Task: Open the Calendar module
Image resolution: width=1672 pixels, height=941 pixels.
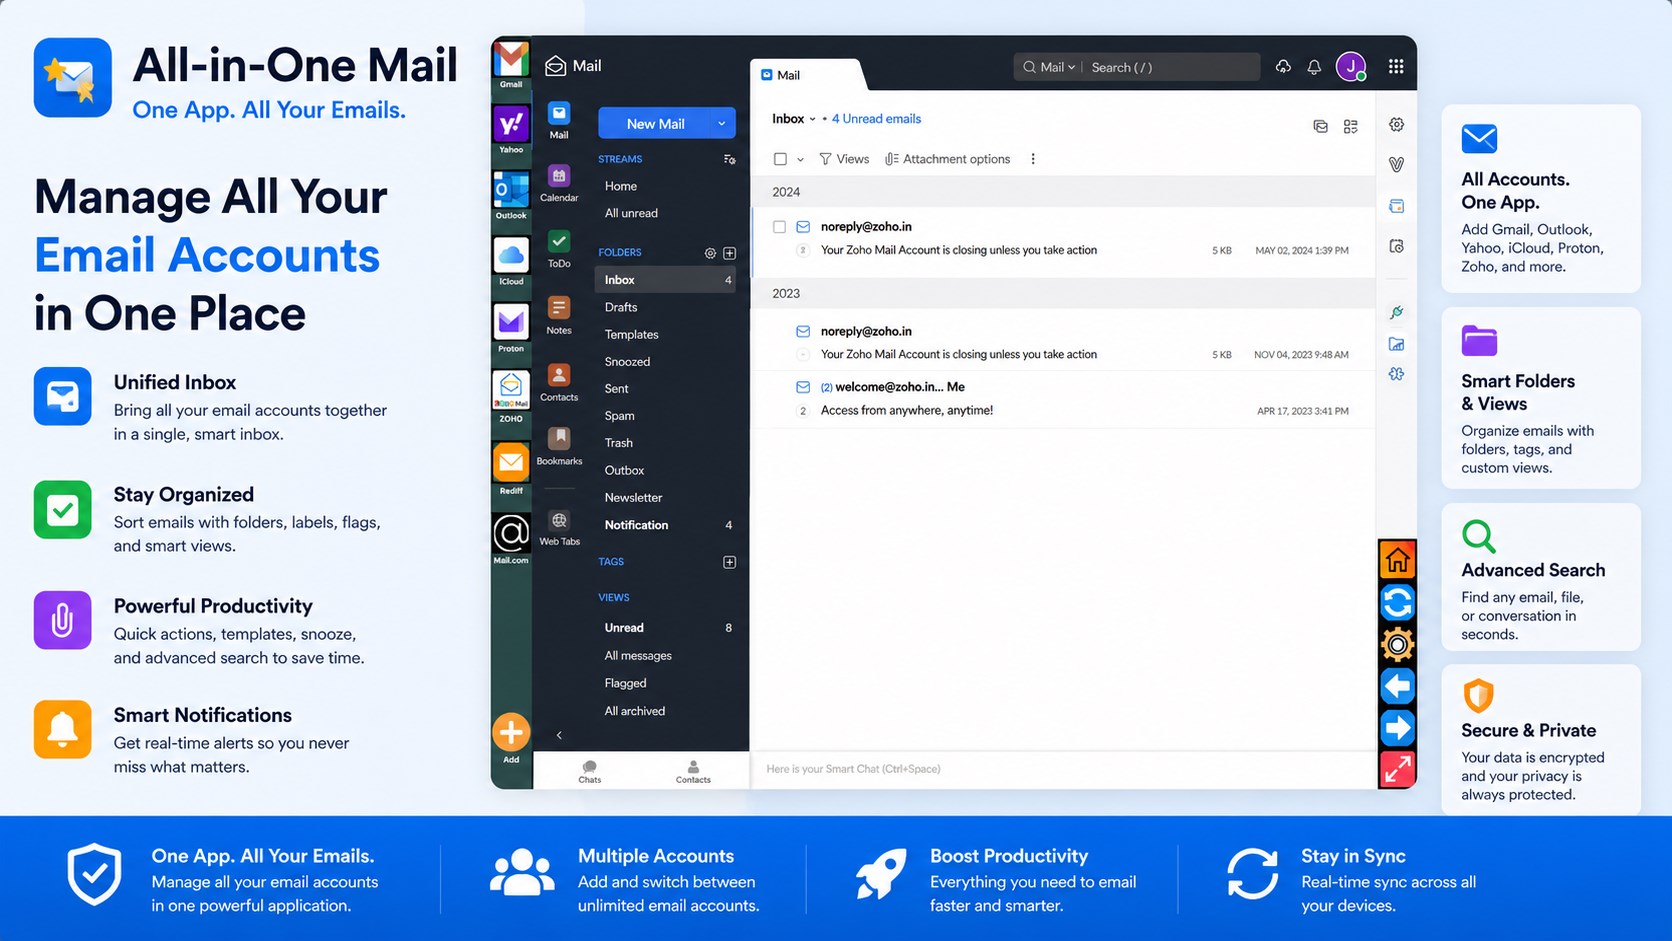Action: [x=559, y=182]
